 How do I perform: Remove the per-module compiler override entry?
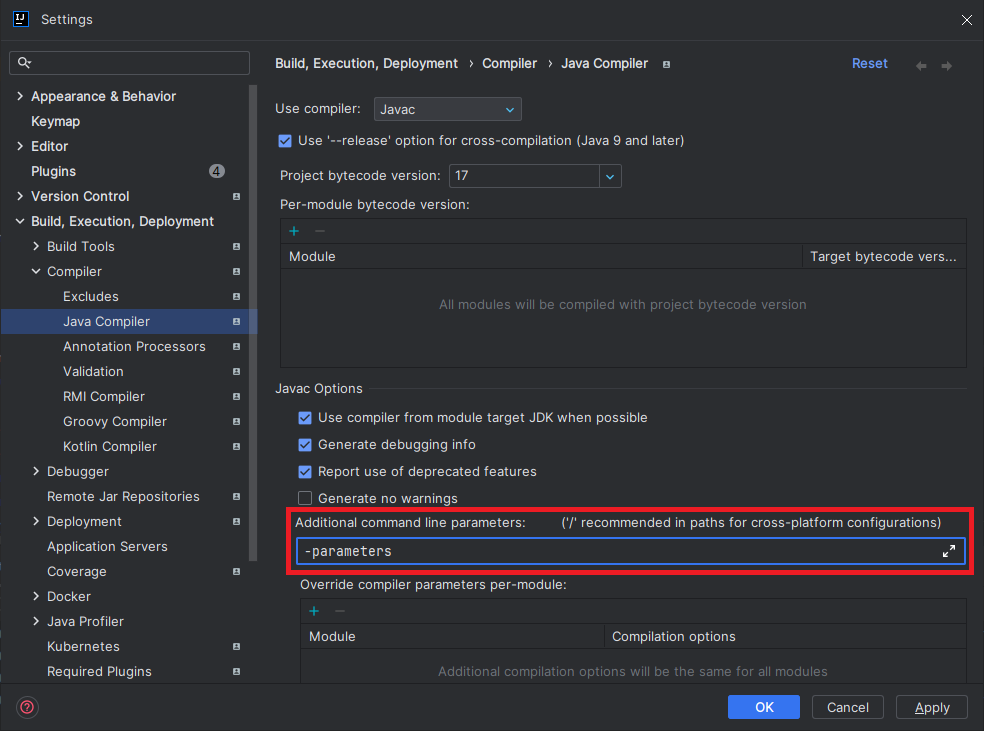coord(340,611)
